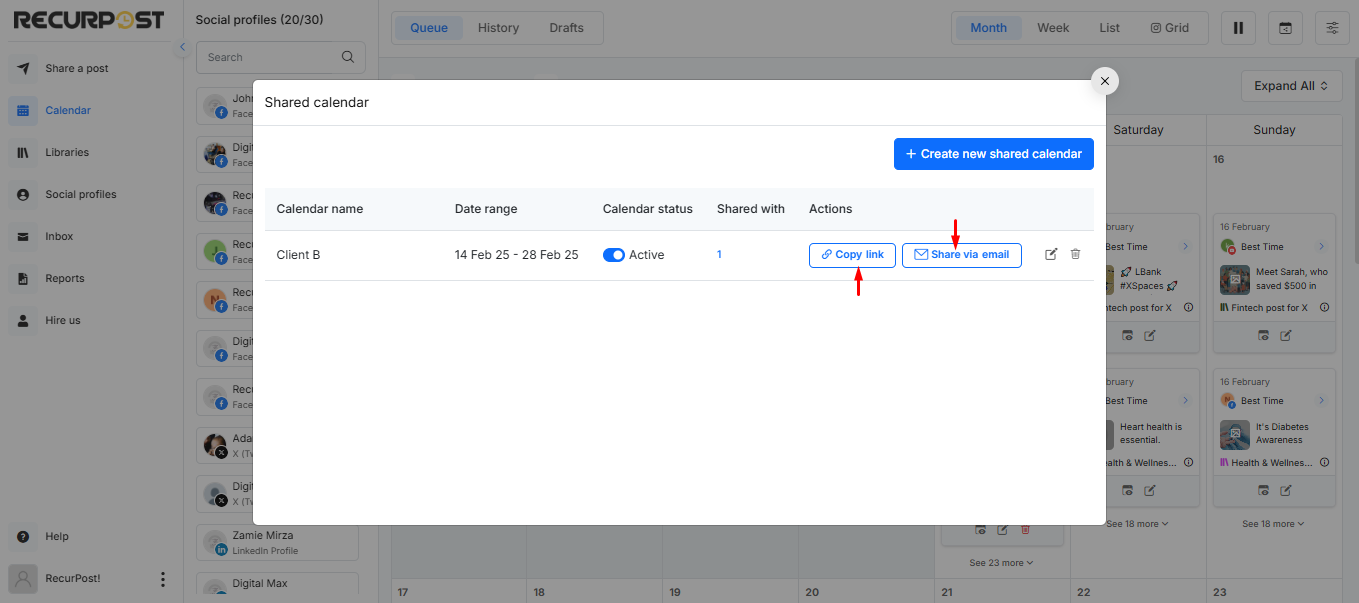The width and height of the screenshot is (1359, 603).
Task: Edit the Client B shared calendar
Action: click(1051, 255)
